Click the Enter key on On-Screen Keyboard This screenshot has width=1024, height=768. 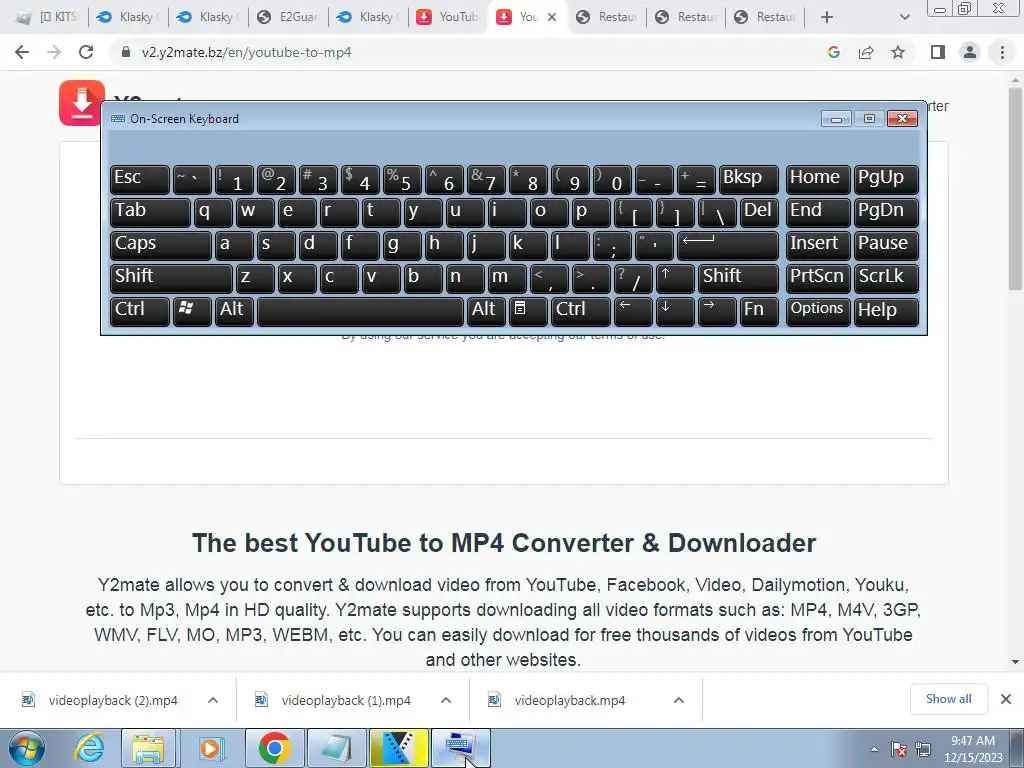(x=728, y=245)
